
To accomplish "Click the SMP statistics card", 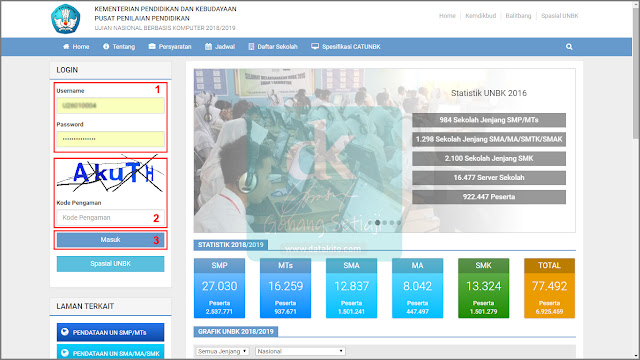I will [220, 288].
